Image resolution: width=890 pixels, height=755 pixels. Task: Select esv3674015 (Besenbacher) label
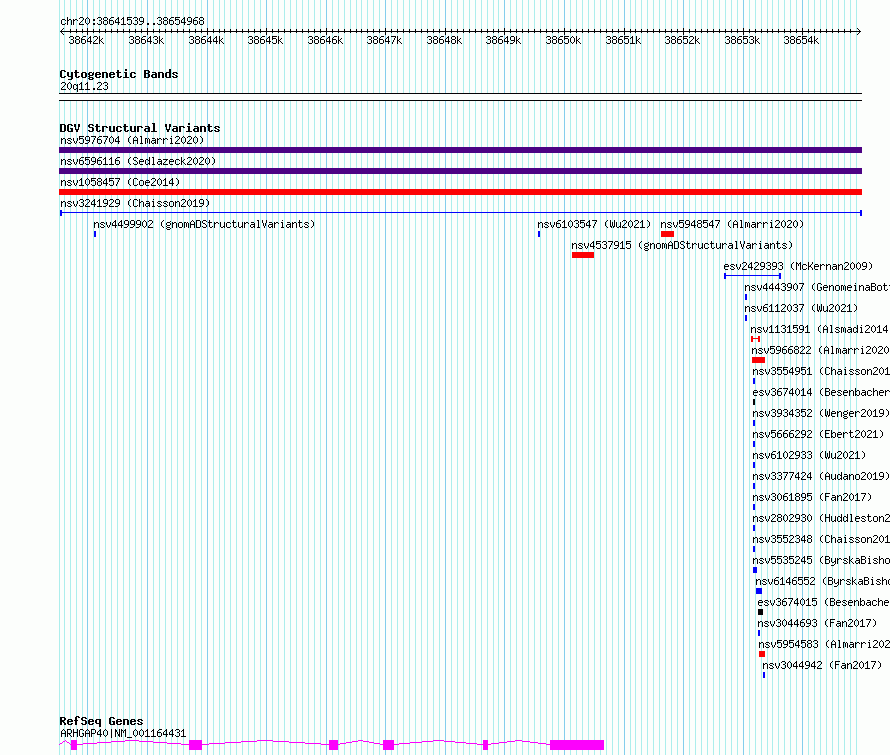coord(824,602)
